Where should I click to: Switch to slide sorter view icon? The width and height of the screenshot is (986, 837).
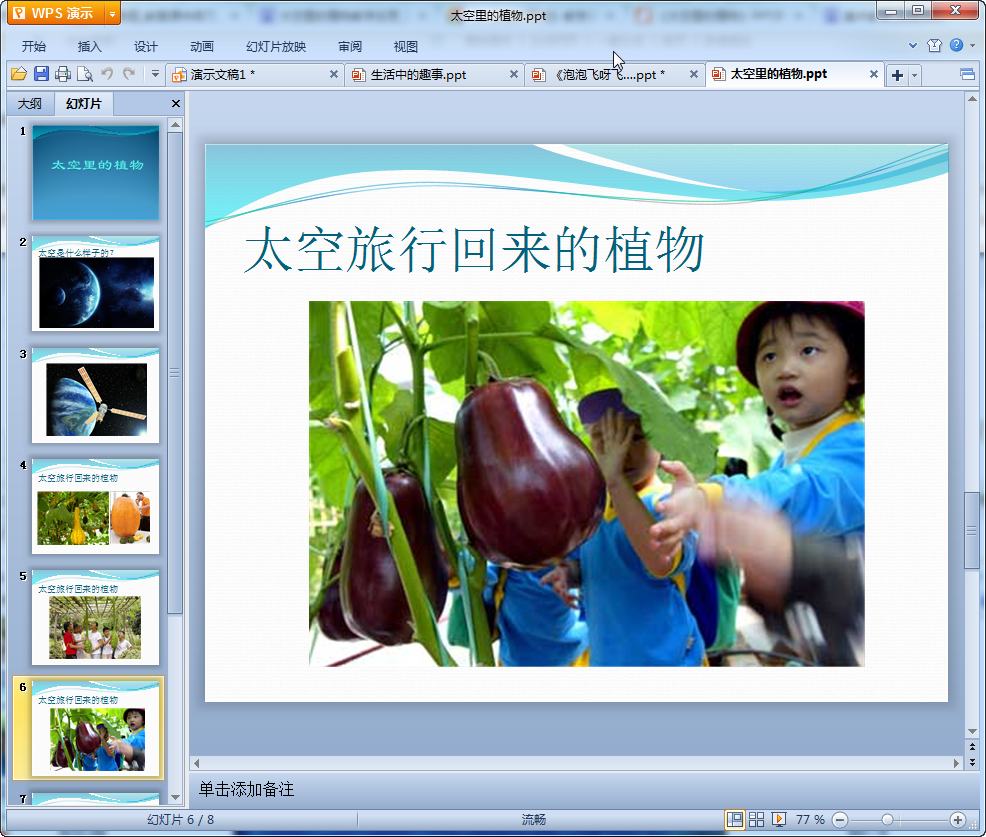[756, 819]
